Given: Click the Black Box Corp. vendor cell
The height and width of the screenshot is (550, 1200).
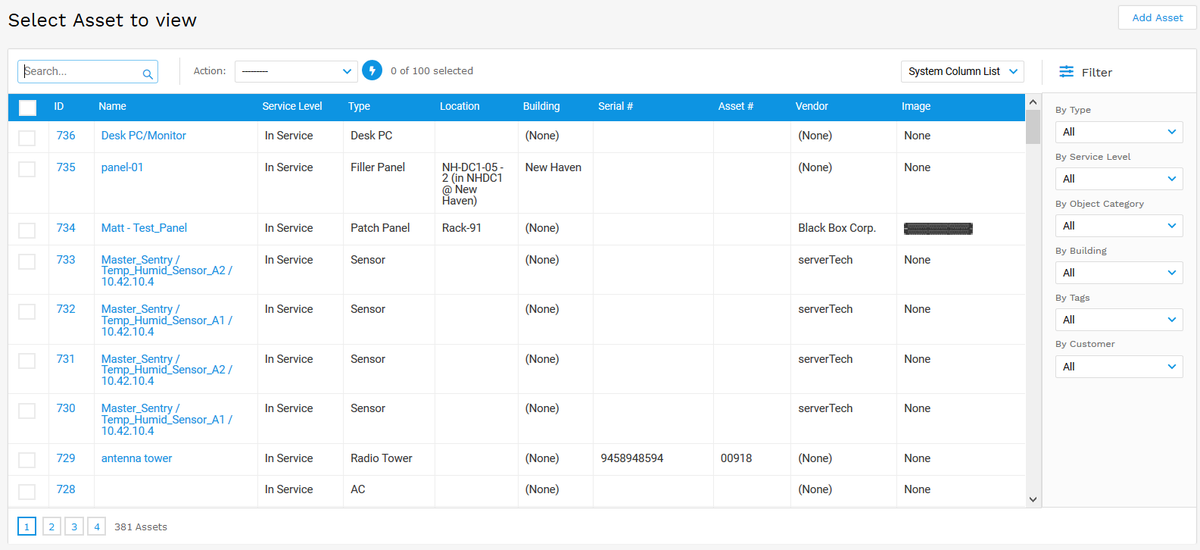Looking at the screenshot, I should tap(837, 228).
